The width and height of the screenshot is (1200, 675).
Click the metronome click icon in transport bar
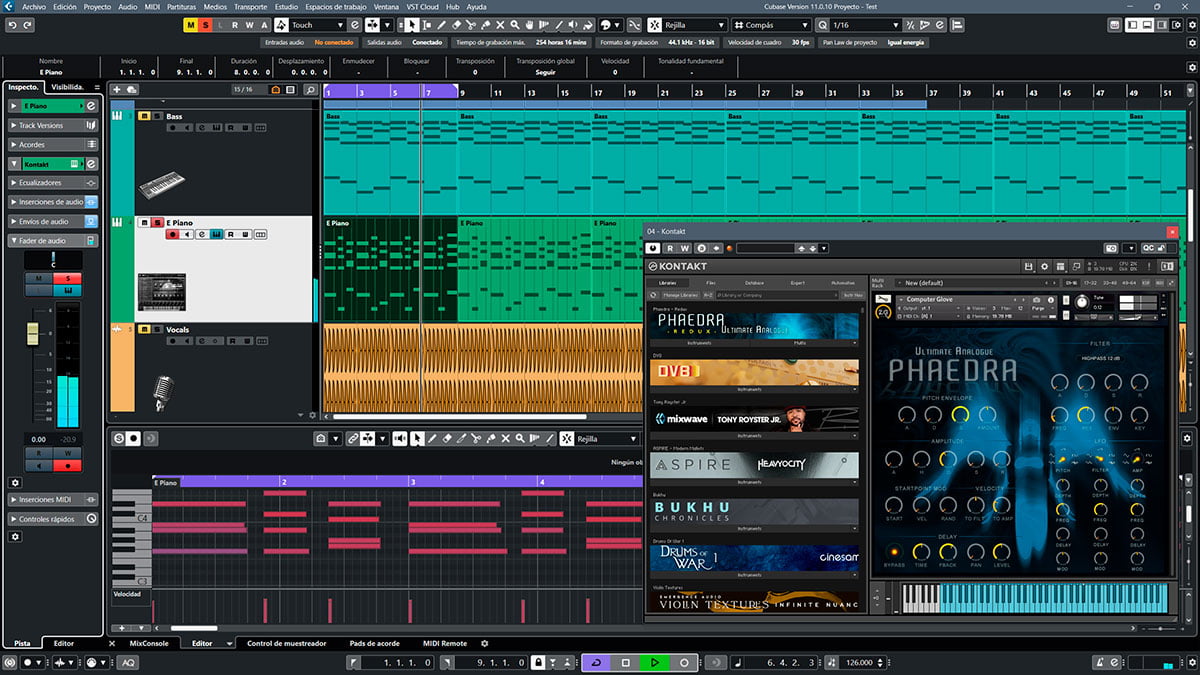coord(1099,662)
